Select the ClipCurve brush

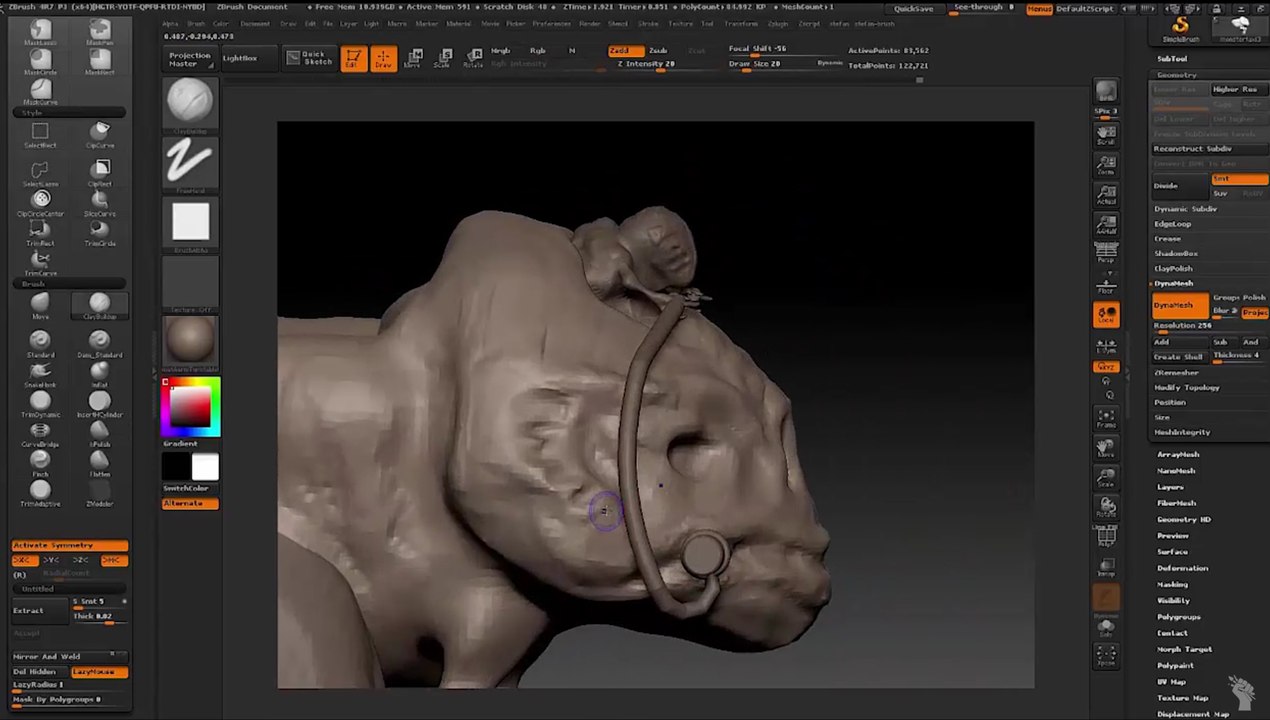(x=100, y=135)
